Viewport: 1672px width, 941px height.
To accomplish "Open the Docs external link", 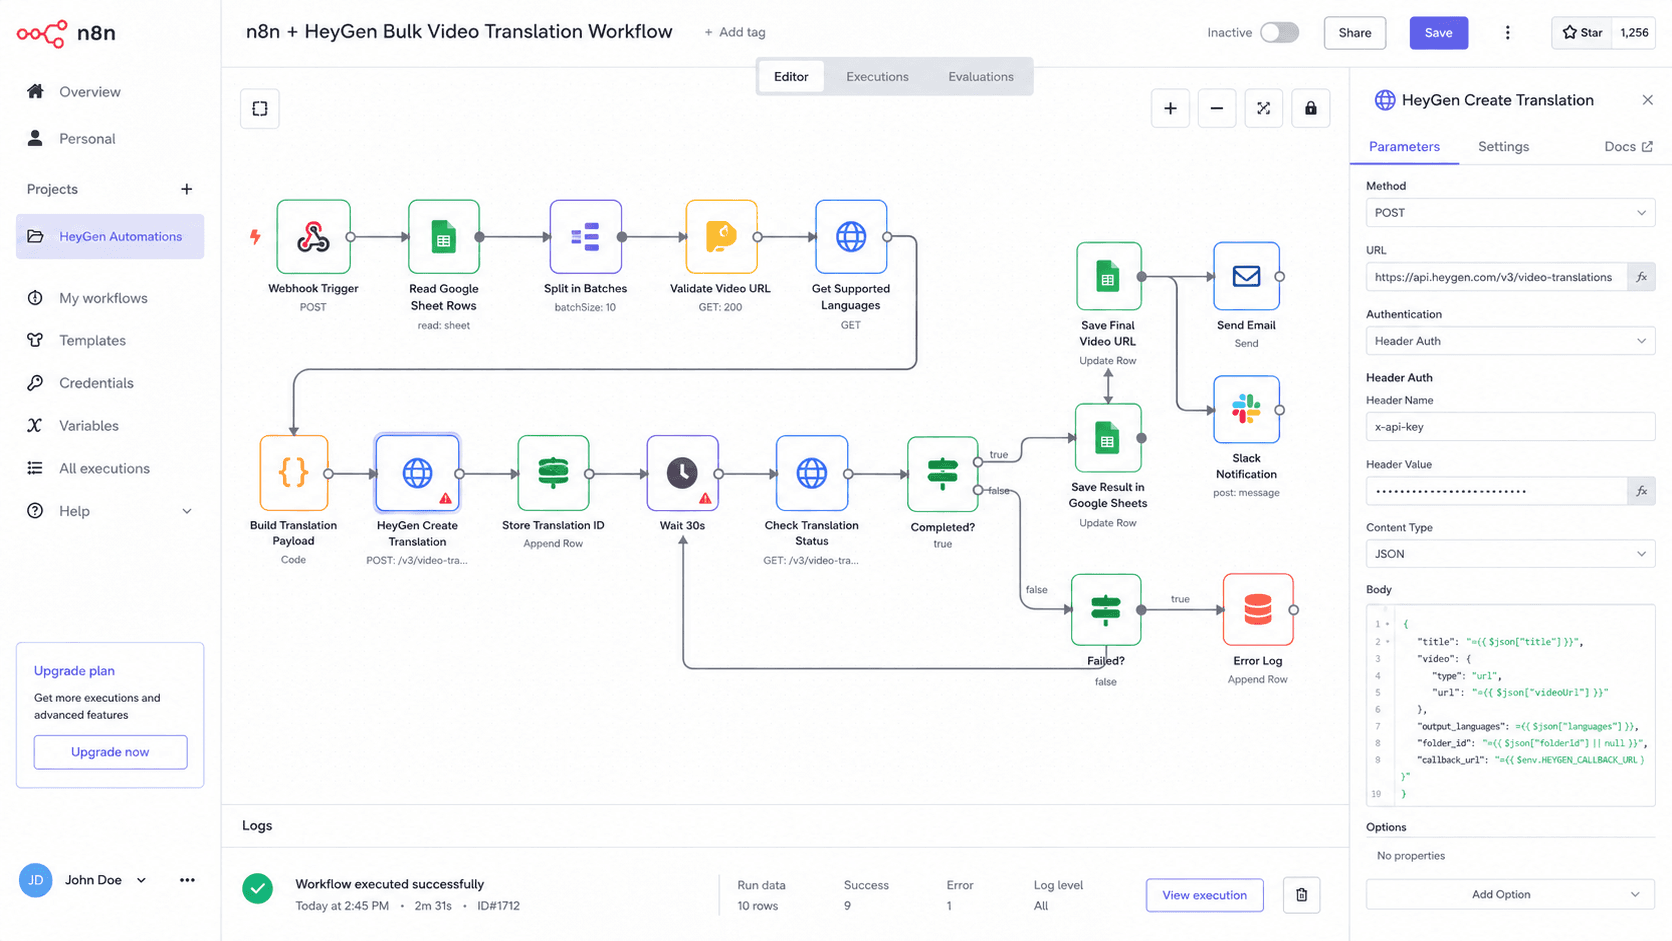I will click(x=1628, y=147).
